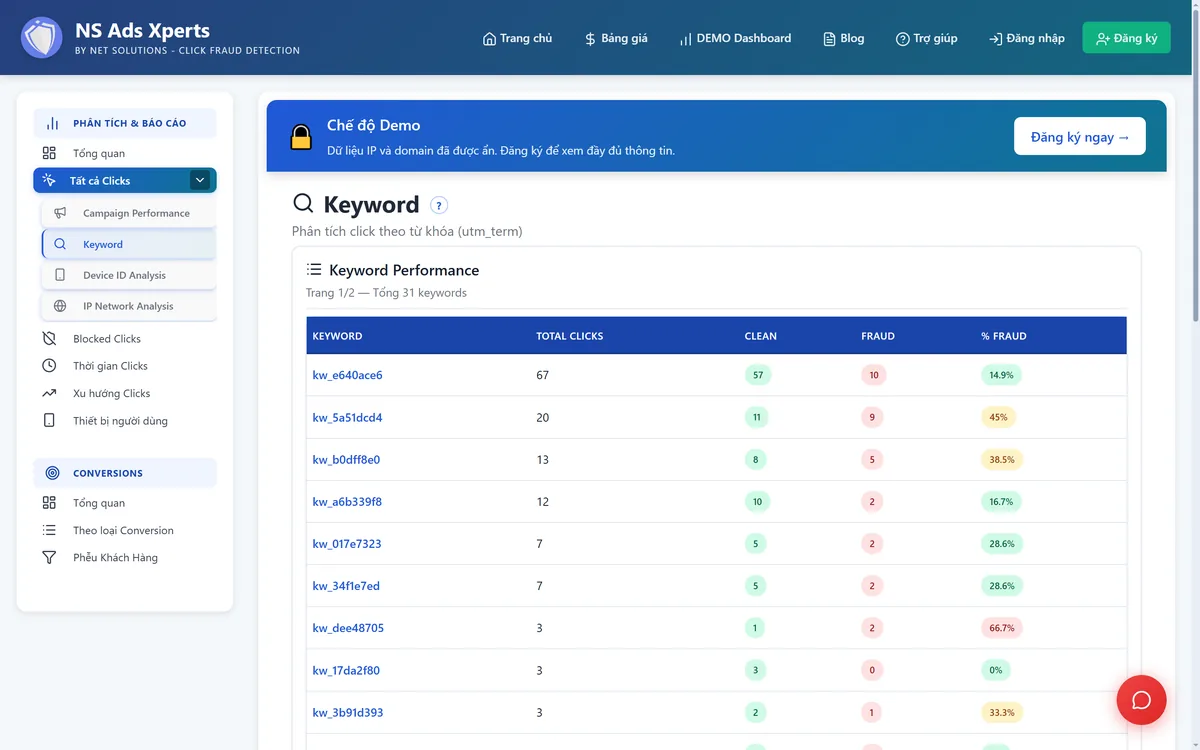The image size is (1200, 750).
Task: Click the device icon for Thiết bị người dùng
Action: pyautogui.click(x=49, y=421)
